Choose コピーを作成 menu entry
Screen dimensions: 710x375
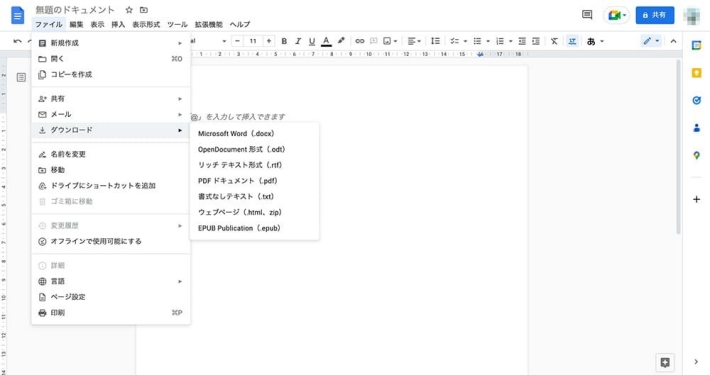tap(111, 74)
